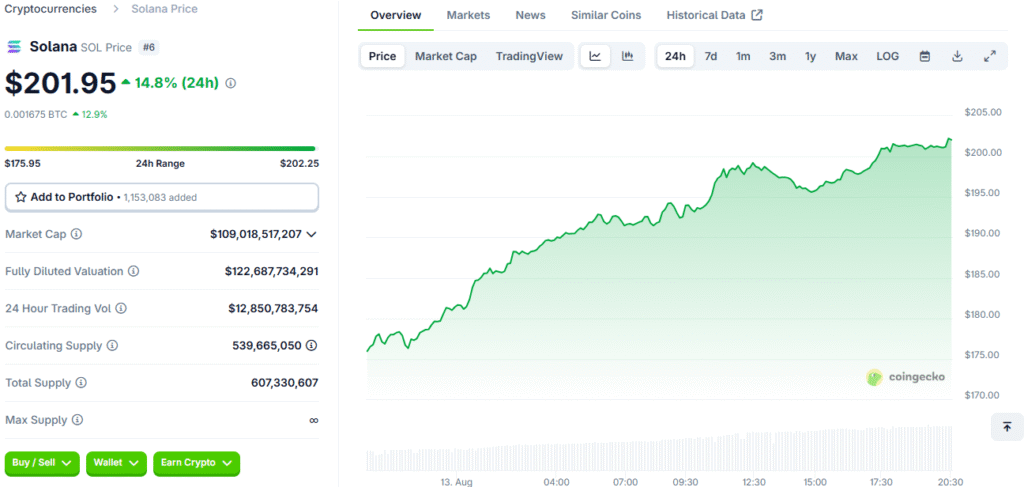Image resolution: width=1024 pixels, height=487 pixels.
Task: Select the 3m time range
Action: click(x=777, y=56)
